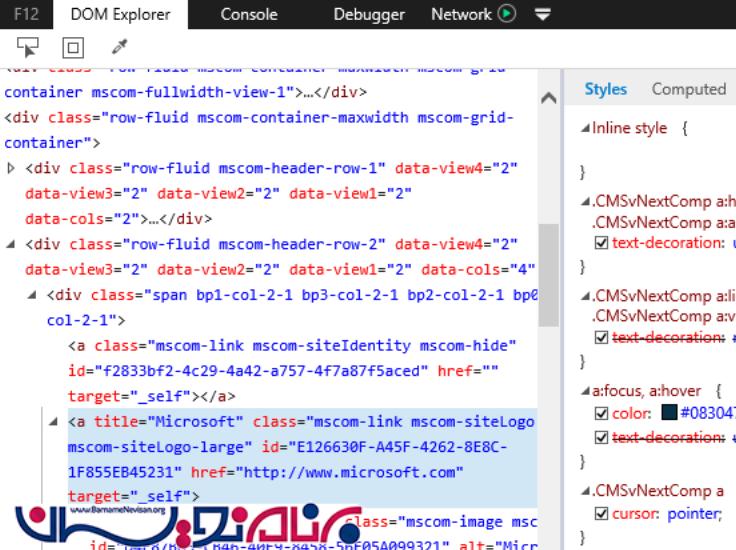Click the Select element tool icon
The height and width of the screenshot is (550, 736).
pyautogui.click(x=27, y=46)
